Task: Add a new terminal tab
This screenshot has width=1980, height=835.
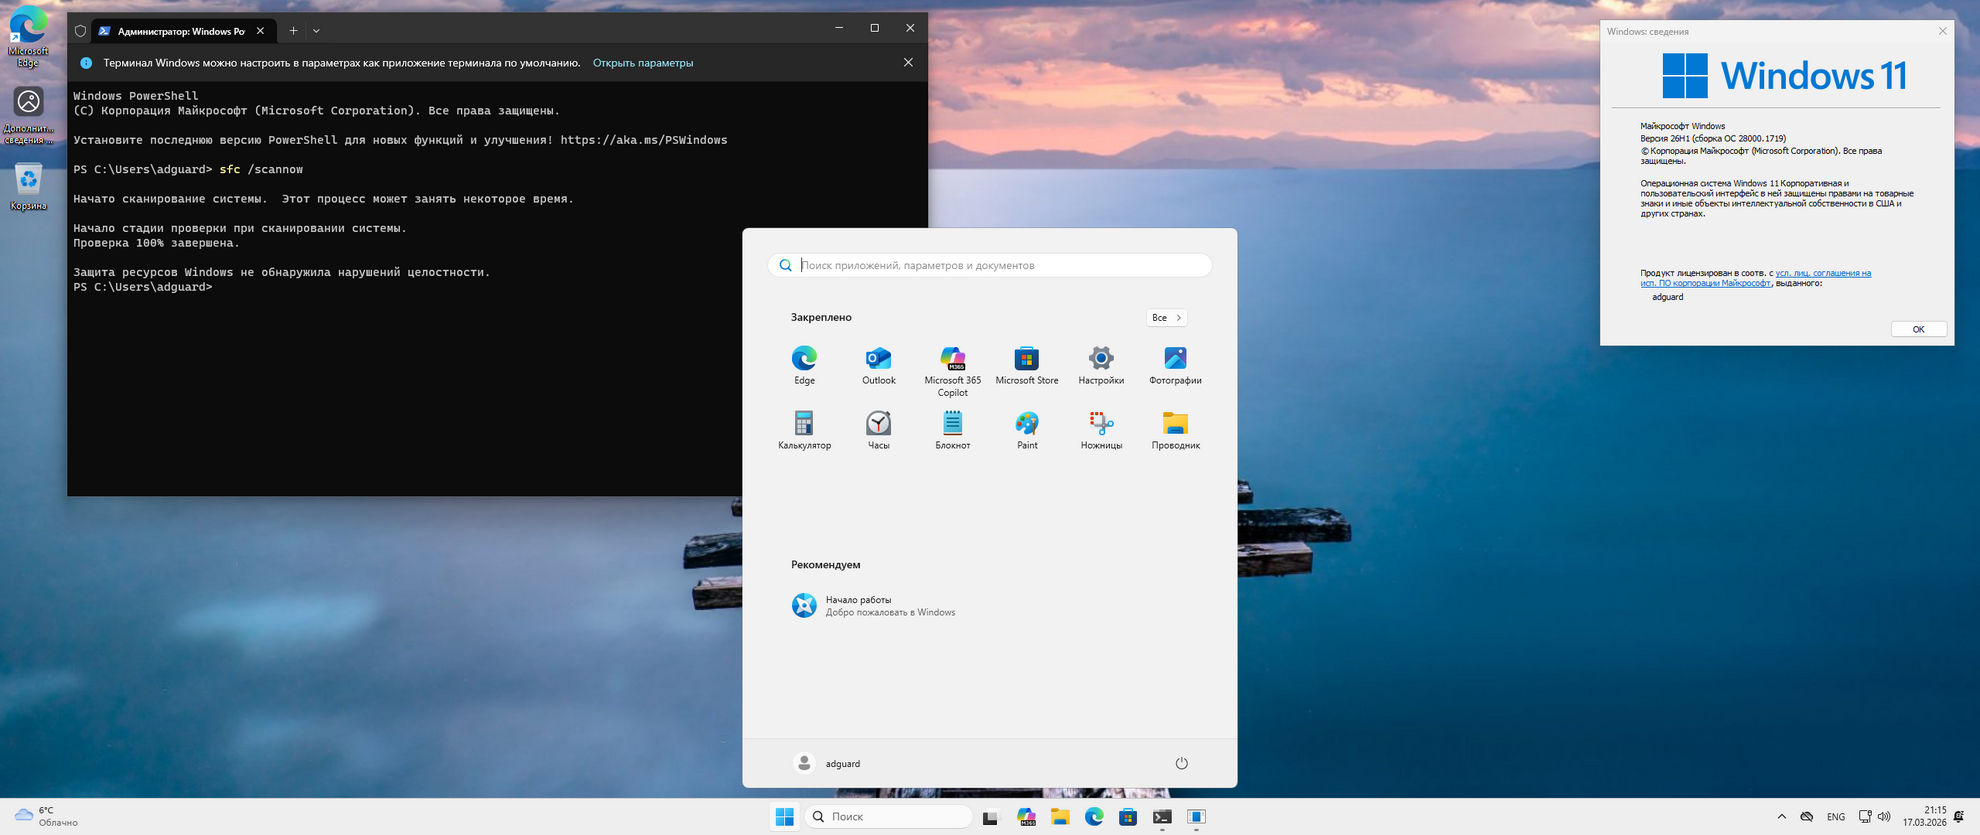Action: click(293, 31)
